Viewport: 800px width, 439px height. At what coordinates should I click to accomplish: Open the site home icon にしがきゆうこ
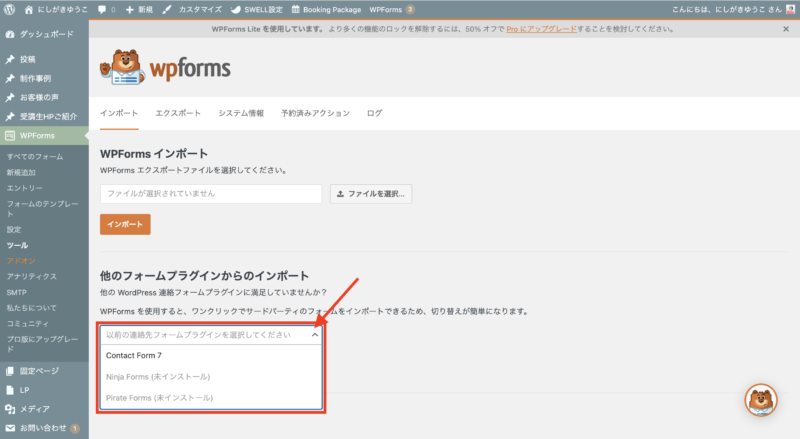[29, 9]
